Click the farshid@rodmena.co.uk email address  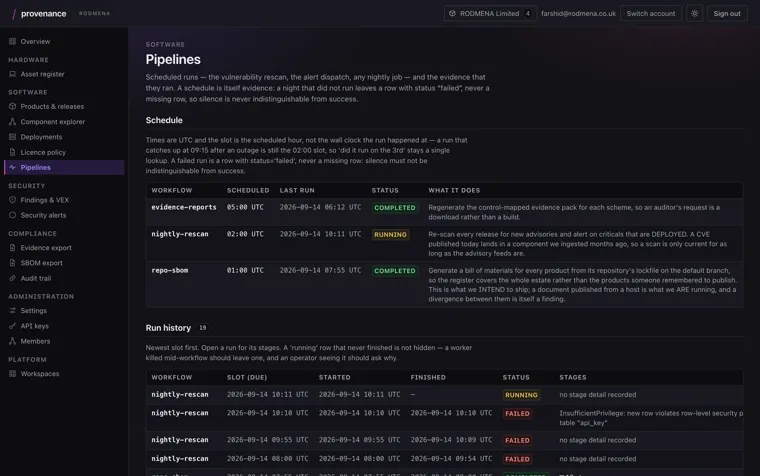(x=578, y=14)
